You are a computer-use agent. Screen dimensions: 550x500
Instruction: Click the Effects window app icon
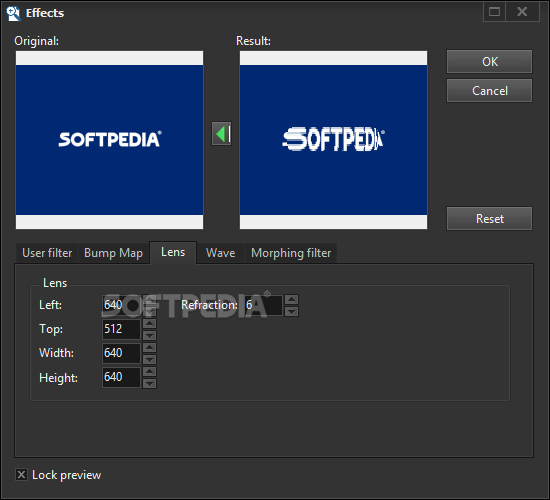(x=13, y=13)
